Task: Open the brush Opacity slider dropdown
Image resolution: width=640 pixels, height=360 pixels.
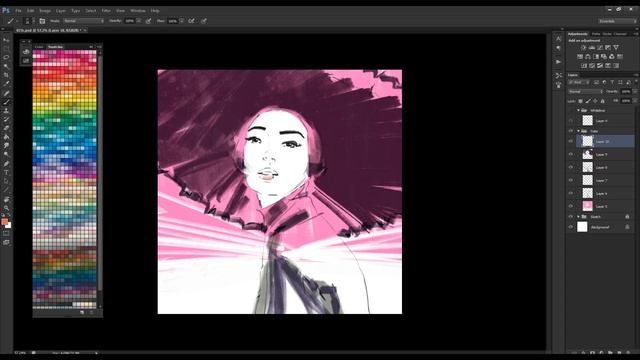Action: 139,21
